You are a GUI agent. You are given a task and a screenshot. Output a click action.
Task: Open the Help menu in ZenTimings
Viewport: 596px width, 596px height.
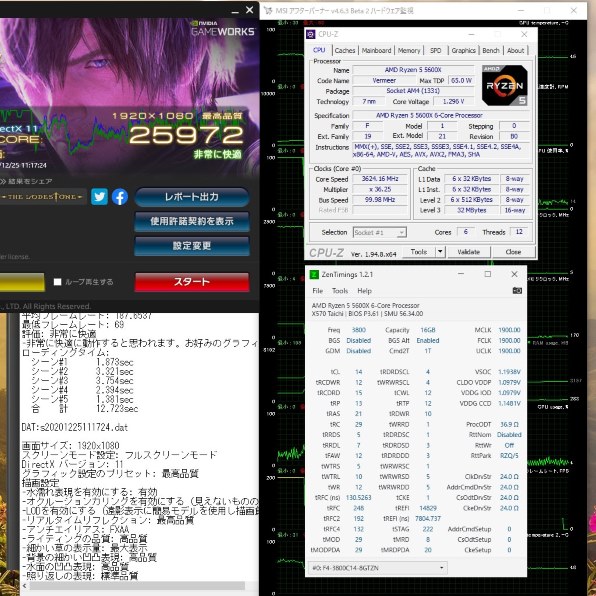coord(364,291)
